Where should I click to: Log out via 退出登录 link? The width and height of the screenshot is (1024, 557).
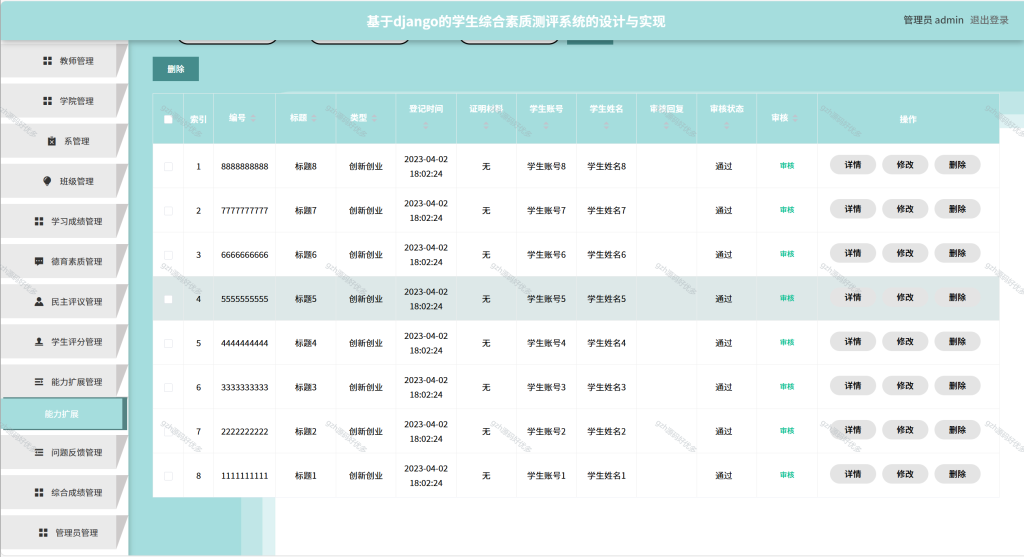(989, 20)
